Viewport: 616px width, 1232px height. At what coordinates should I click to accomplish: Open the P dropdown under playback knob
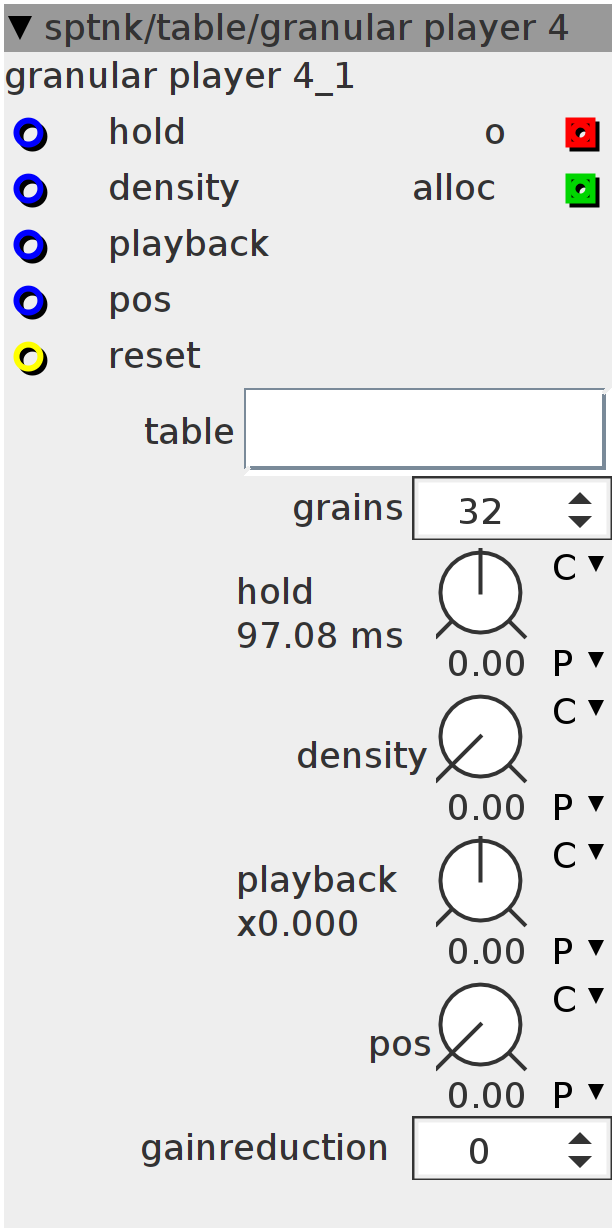[x=578, y=952]
